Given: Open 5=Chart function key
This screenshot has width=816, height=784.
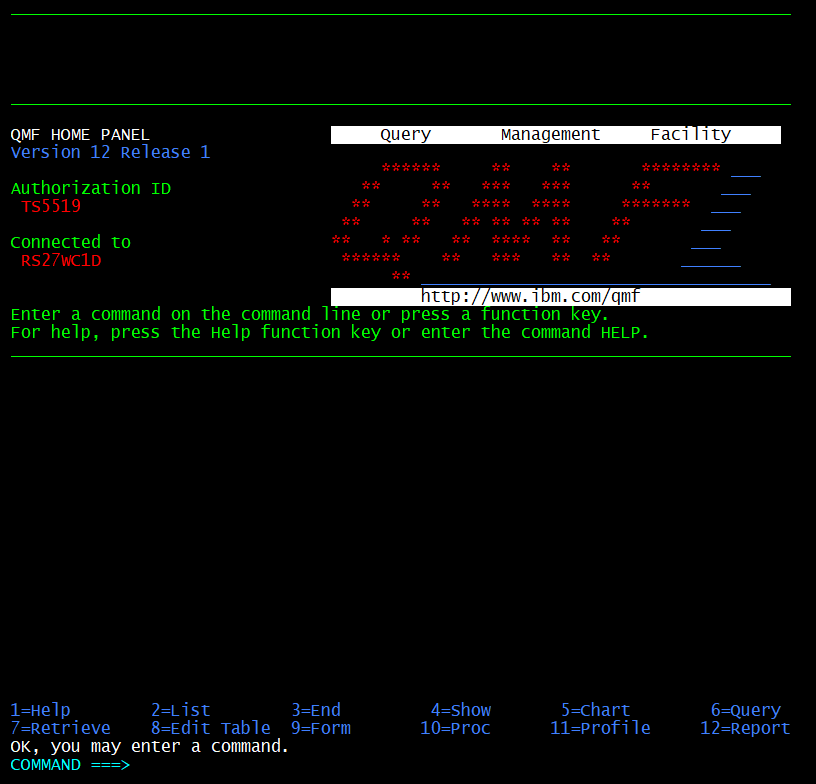Looking at the screenshot, I should [596, 710].
